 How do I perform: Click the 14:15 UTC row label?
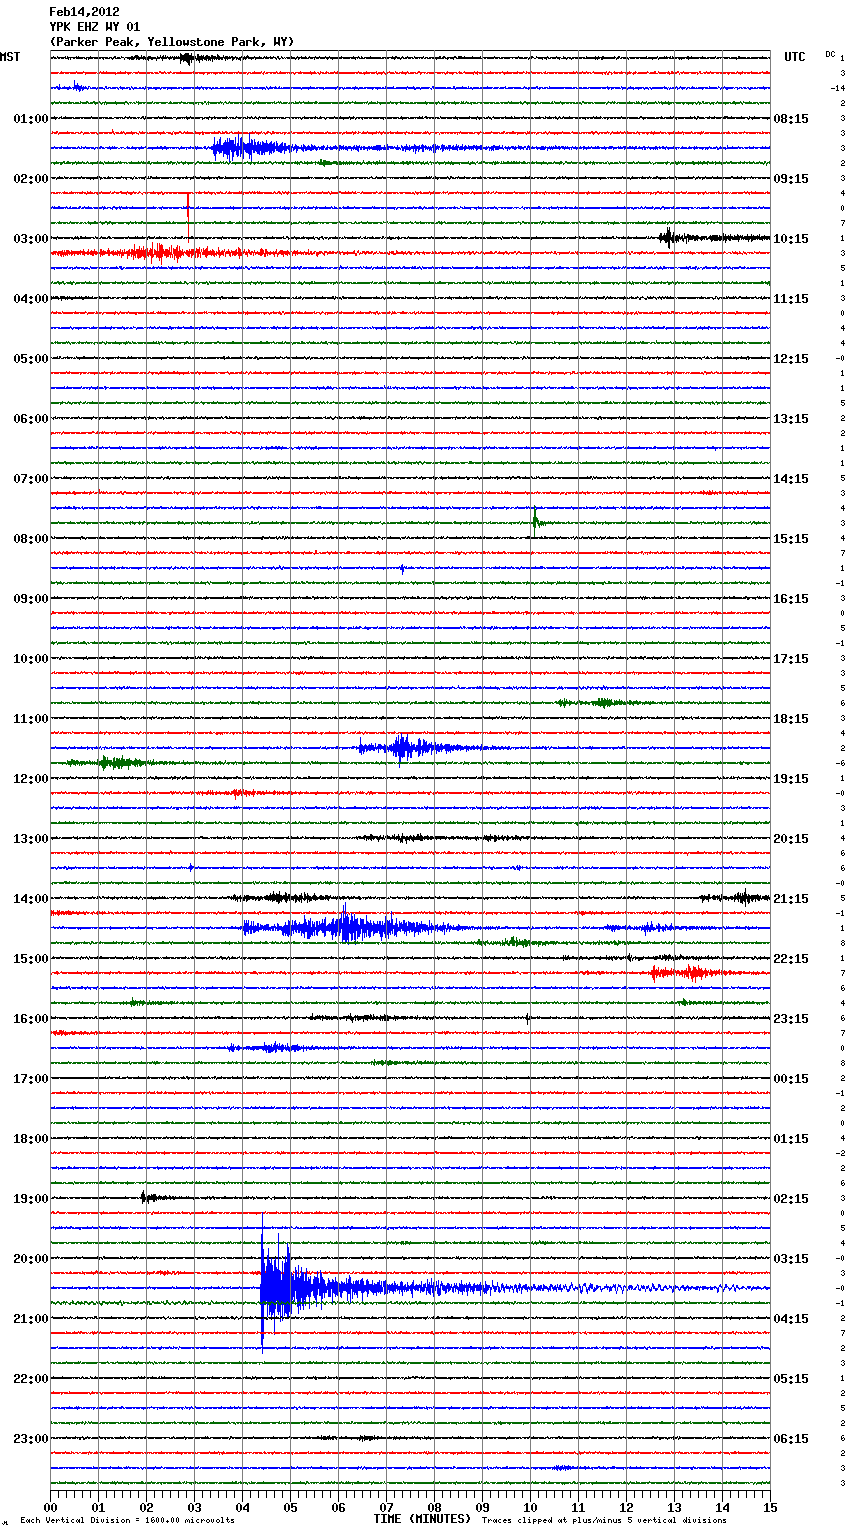[x=791, y=479]
